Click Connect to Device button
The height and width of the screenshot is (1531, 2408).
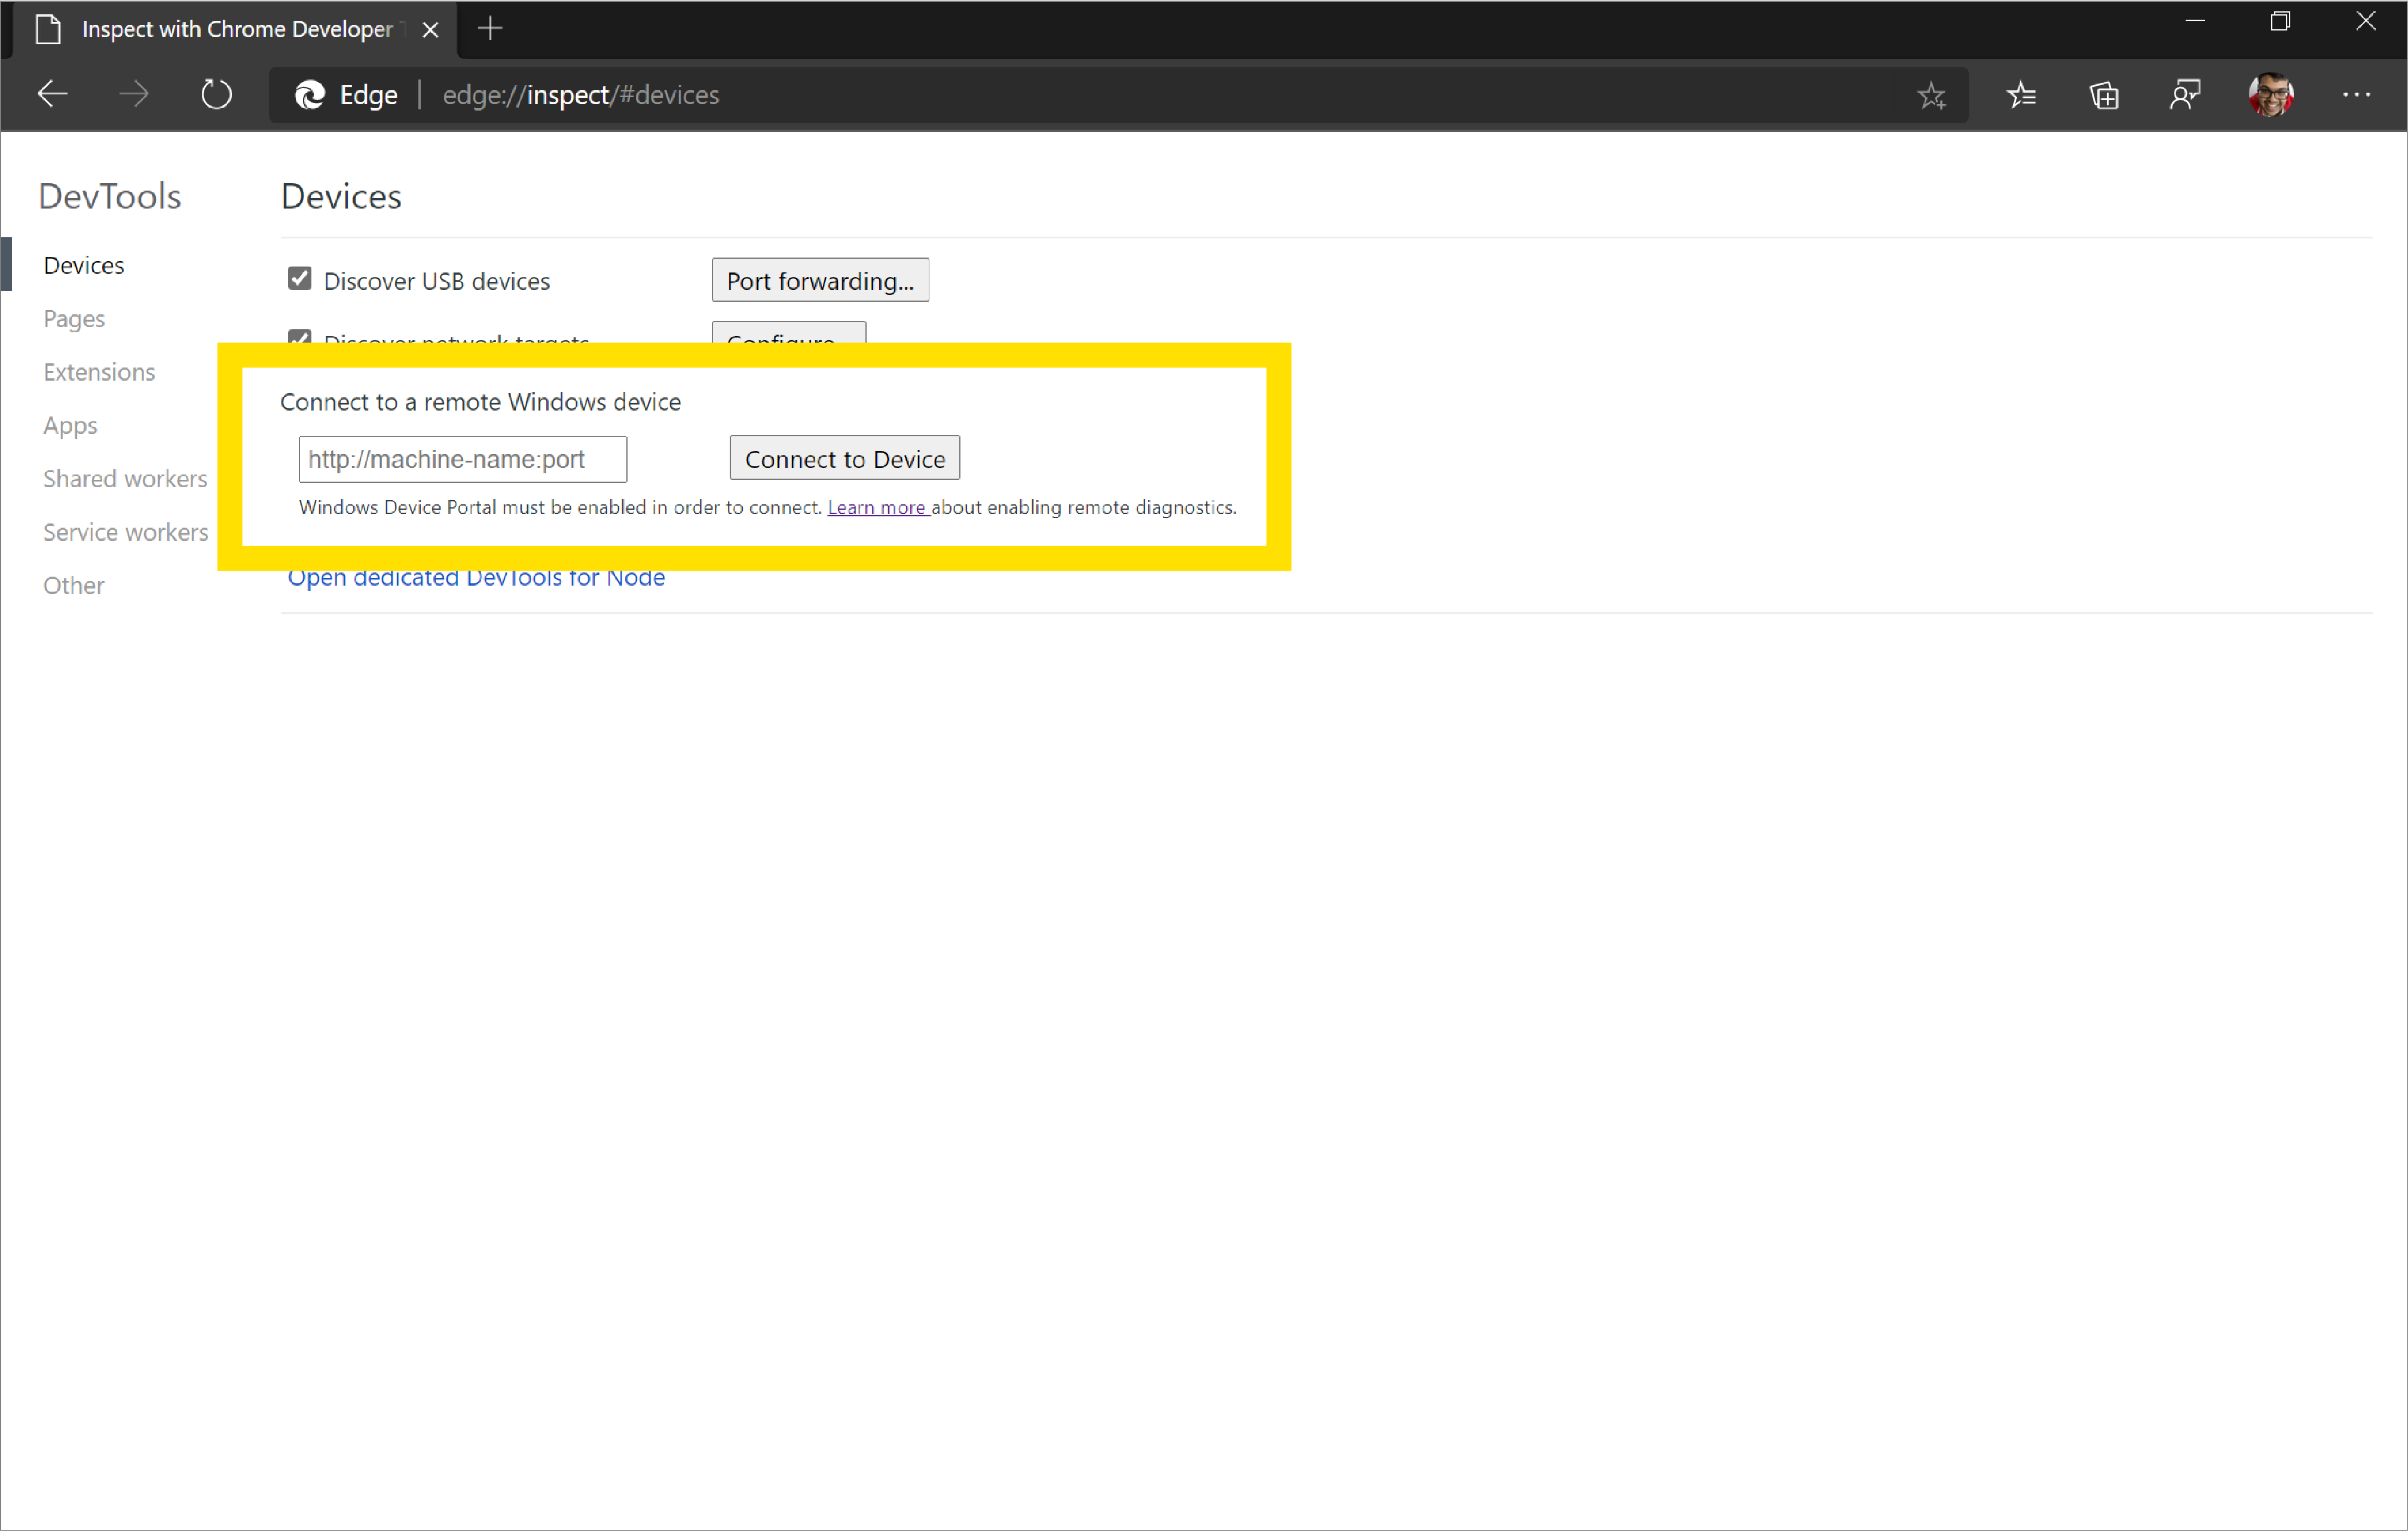pos(844,458)
